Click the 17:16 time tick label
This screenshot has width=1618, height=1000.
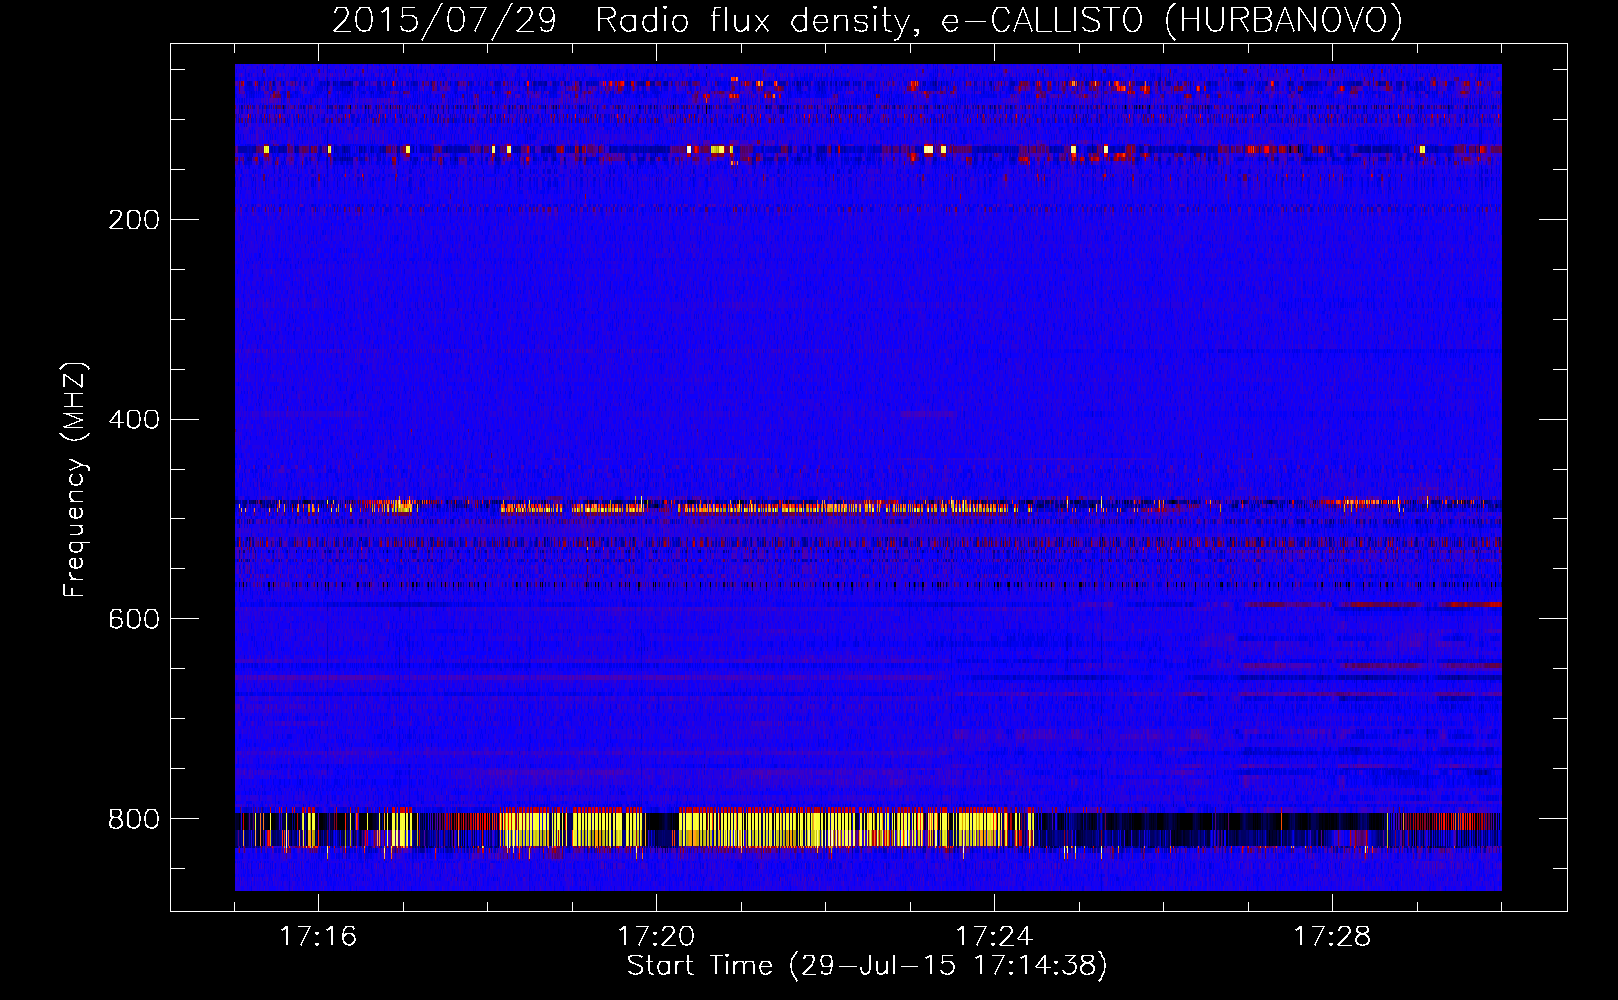[318, 937]
